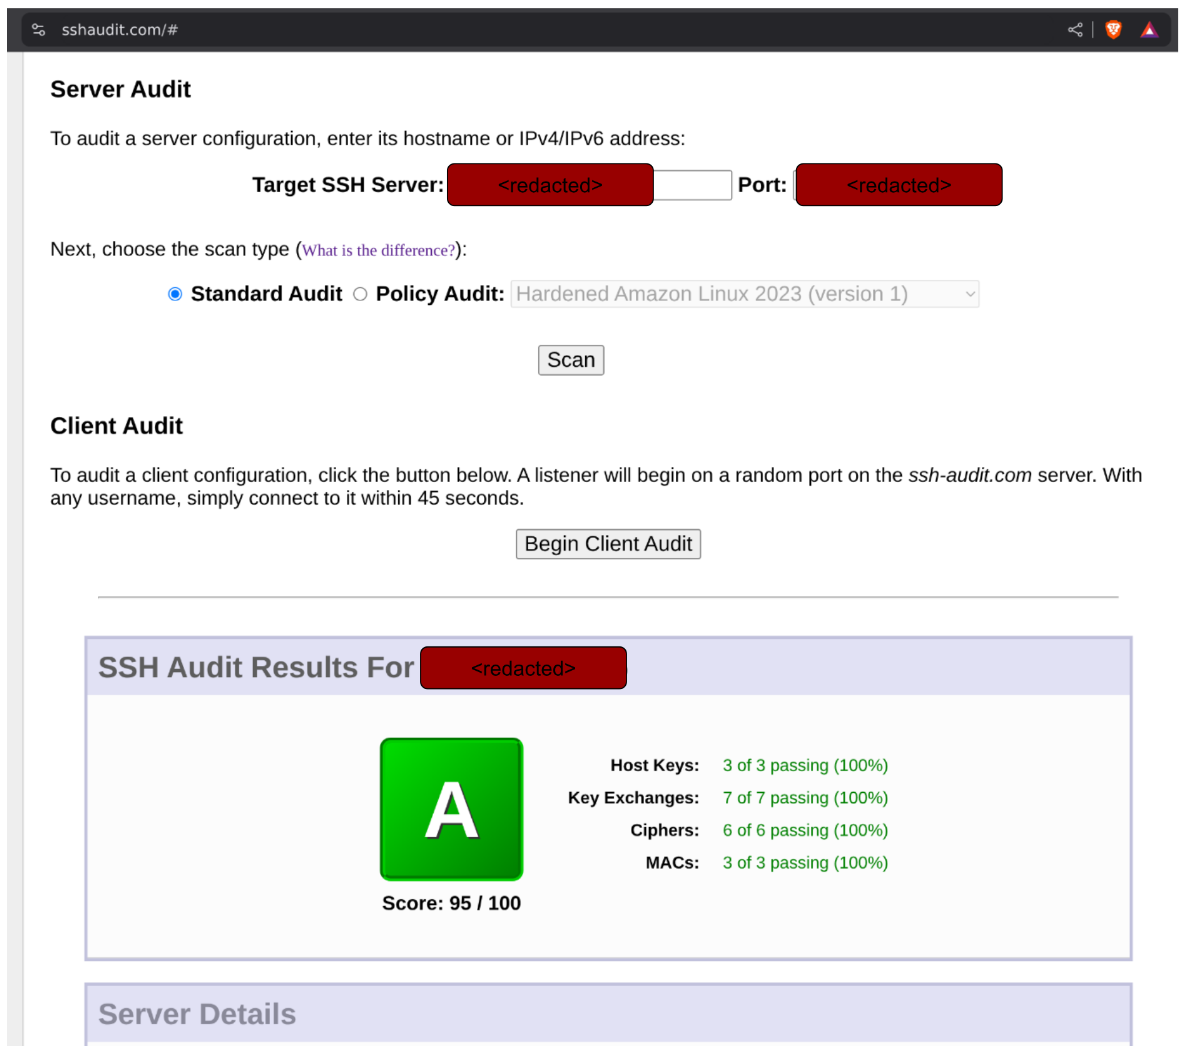The image size is (1182, 1046).
Task: Click the Brave Rewards triangle icon
Action: point(1149,30)
